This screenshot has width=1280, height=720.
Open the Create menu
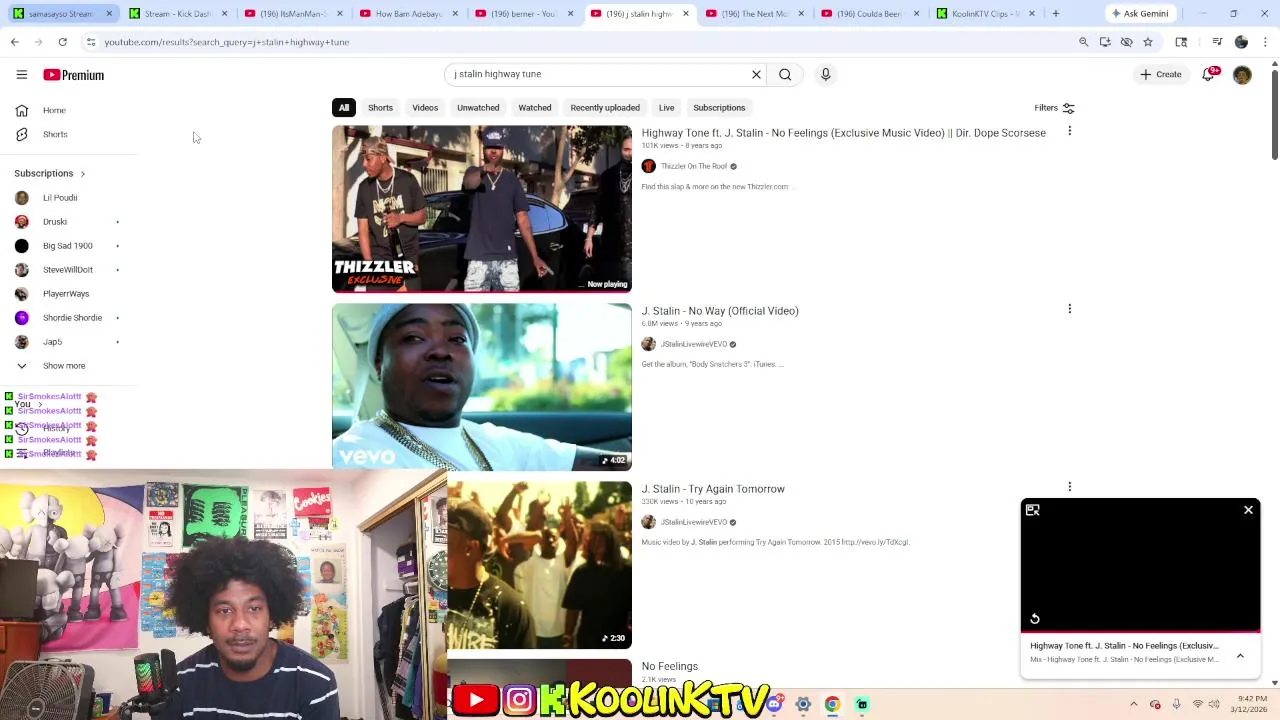(x=1160, y=74)
